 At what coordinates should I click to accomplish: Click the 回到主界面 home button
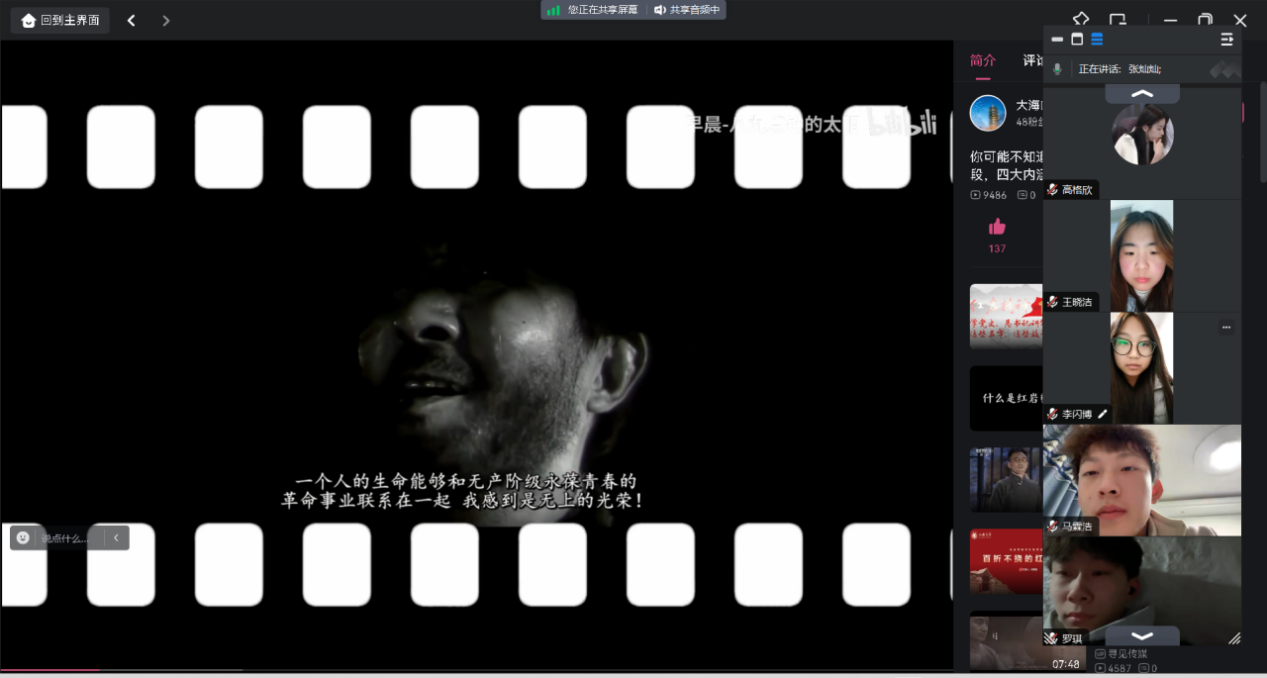[x=60, y=20]
